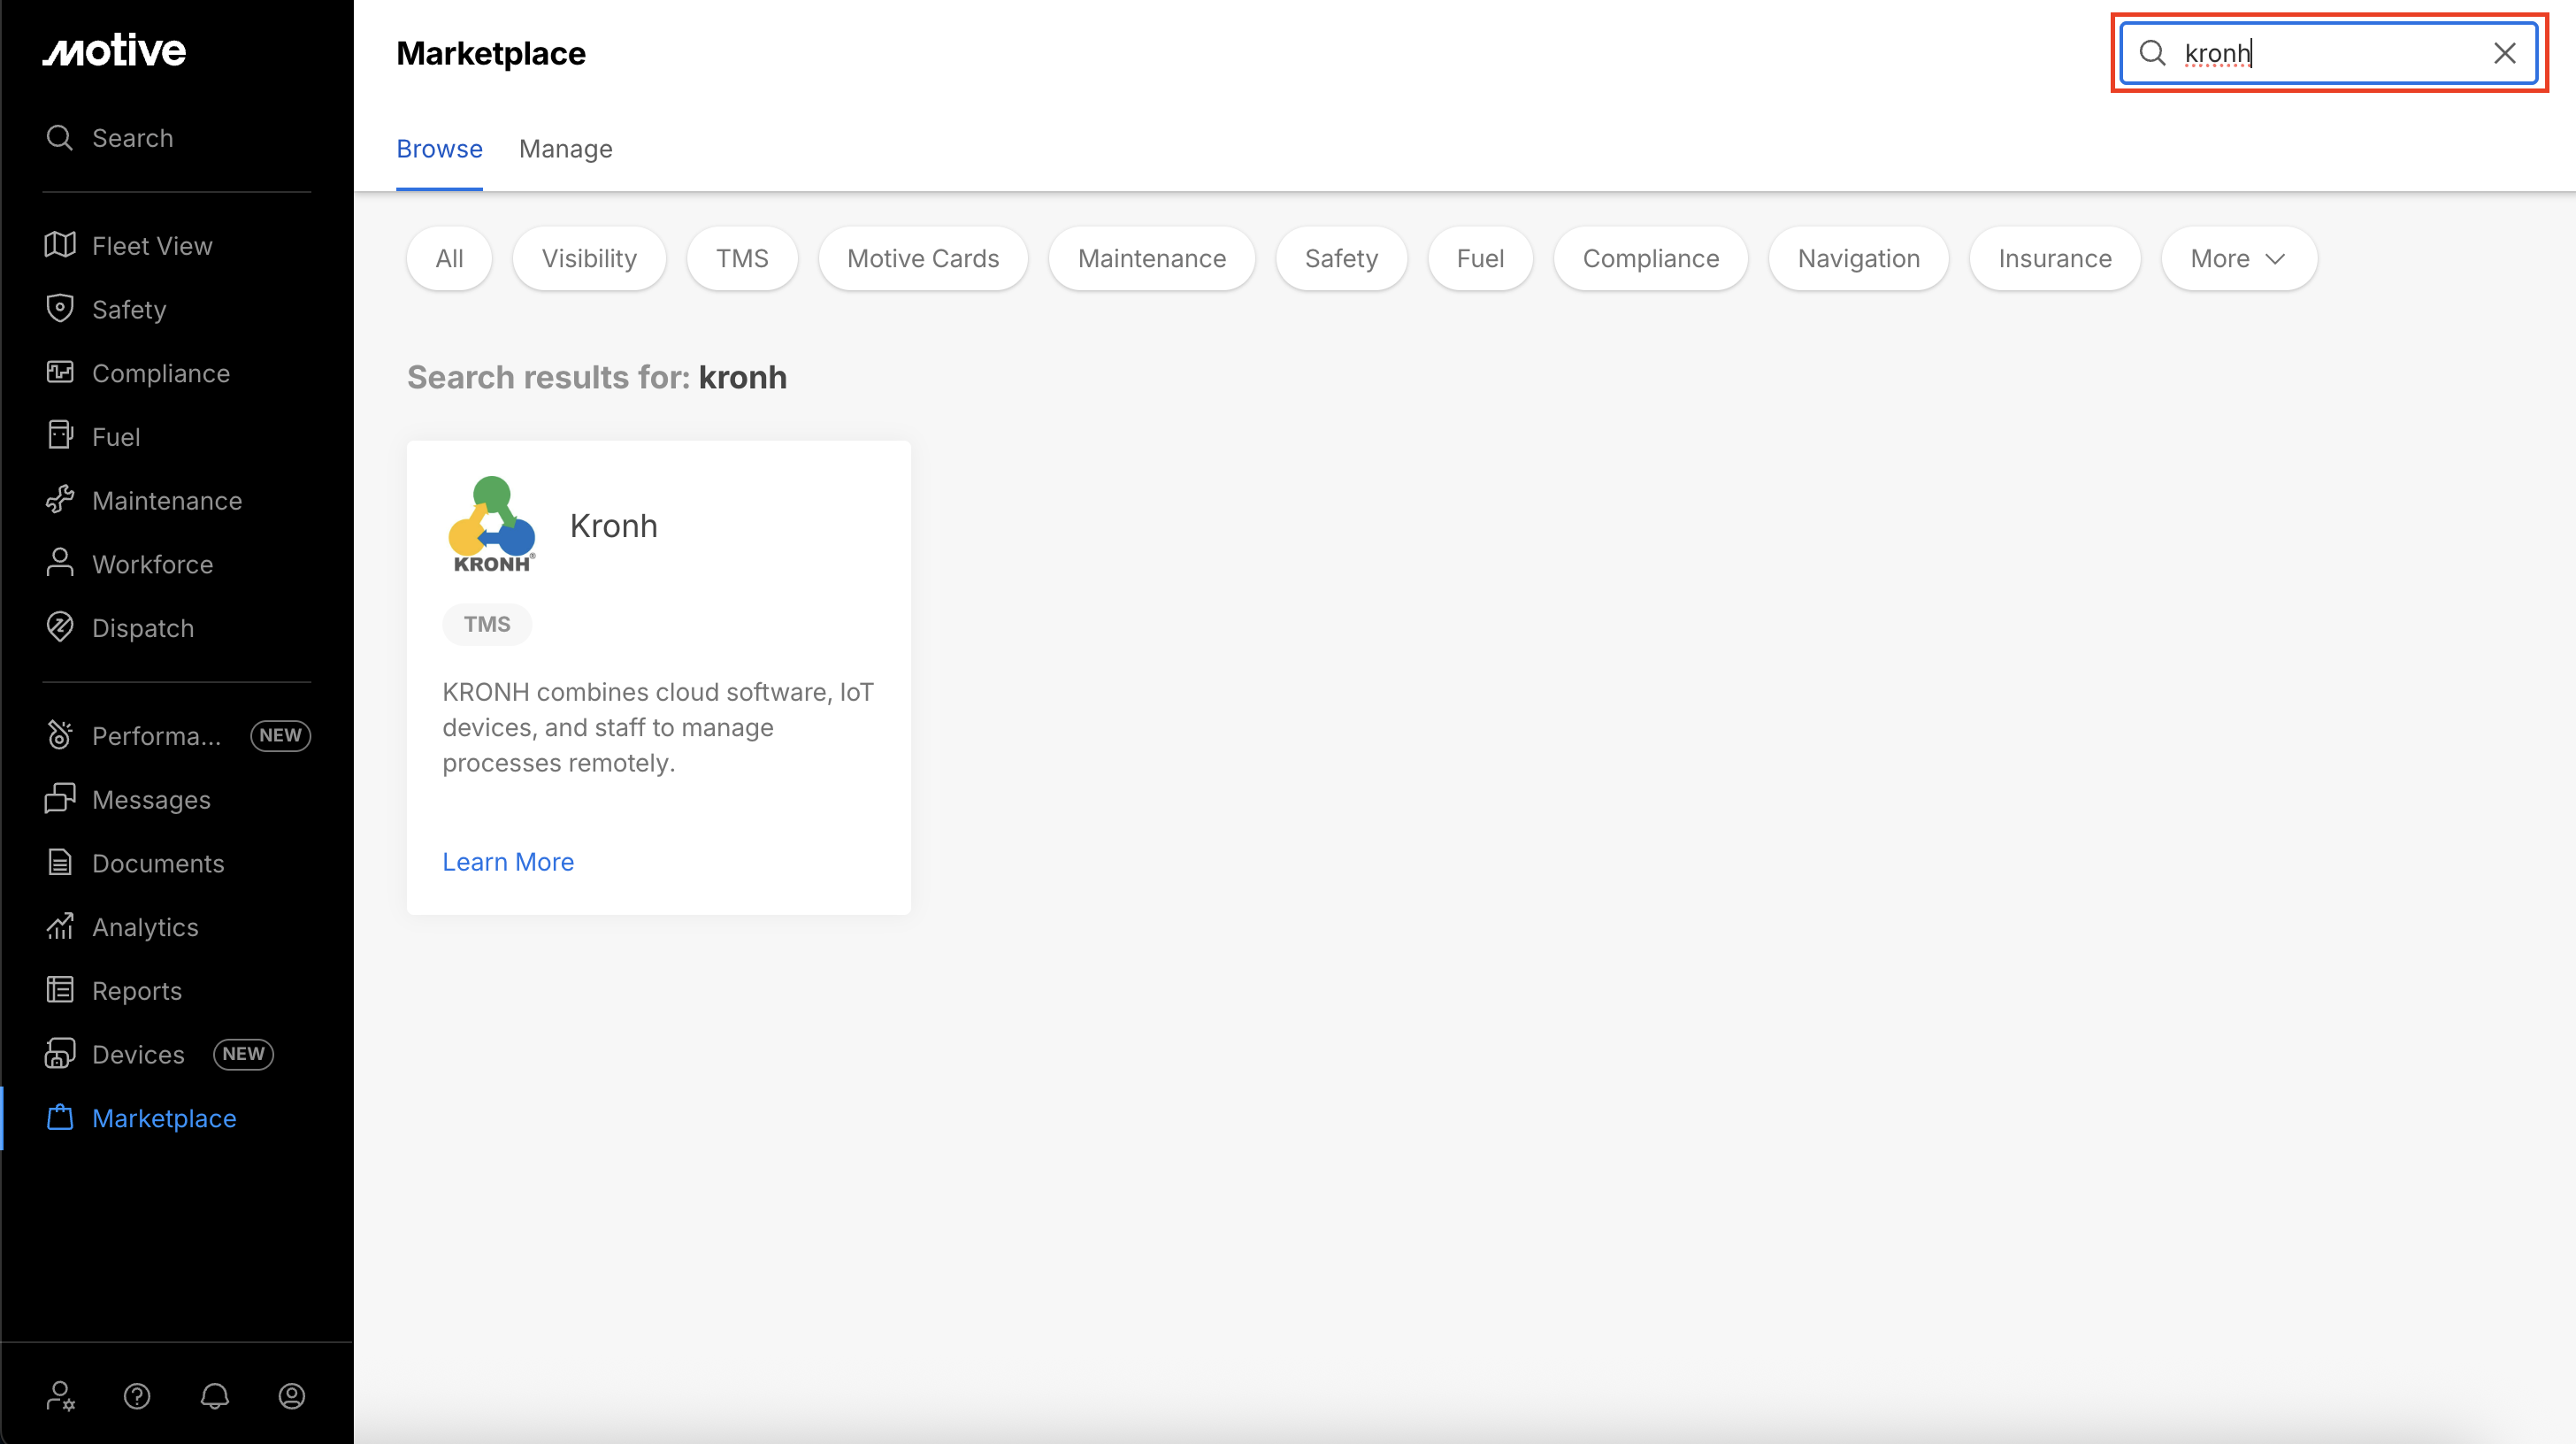The height and width of the screenshot is (1444, 2576).
Task: Choose the Insurance category filter
Action: click(x=2054, y=259)
